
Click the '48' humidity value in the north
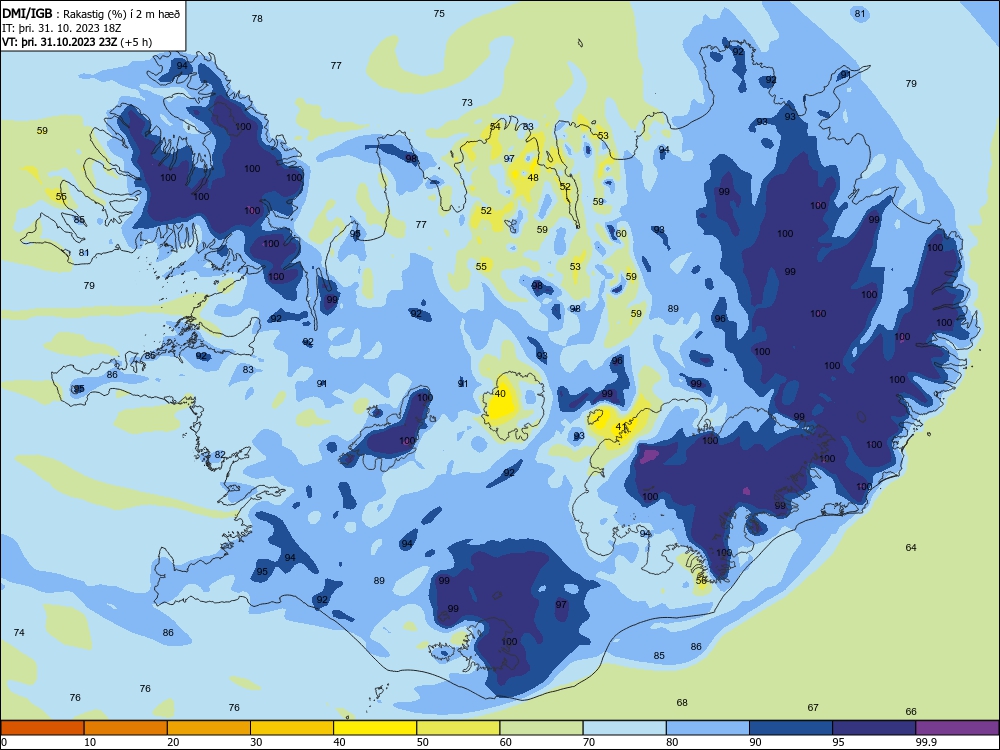533,177
